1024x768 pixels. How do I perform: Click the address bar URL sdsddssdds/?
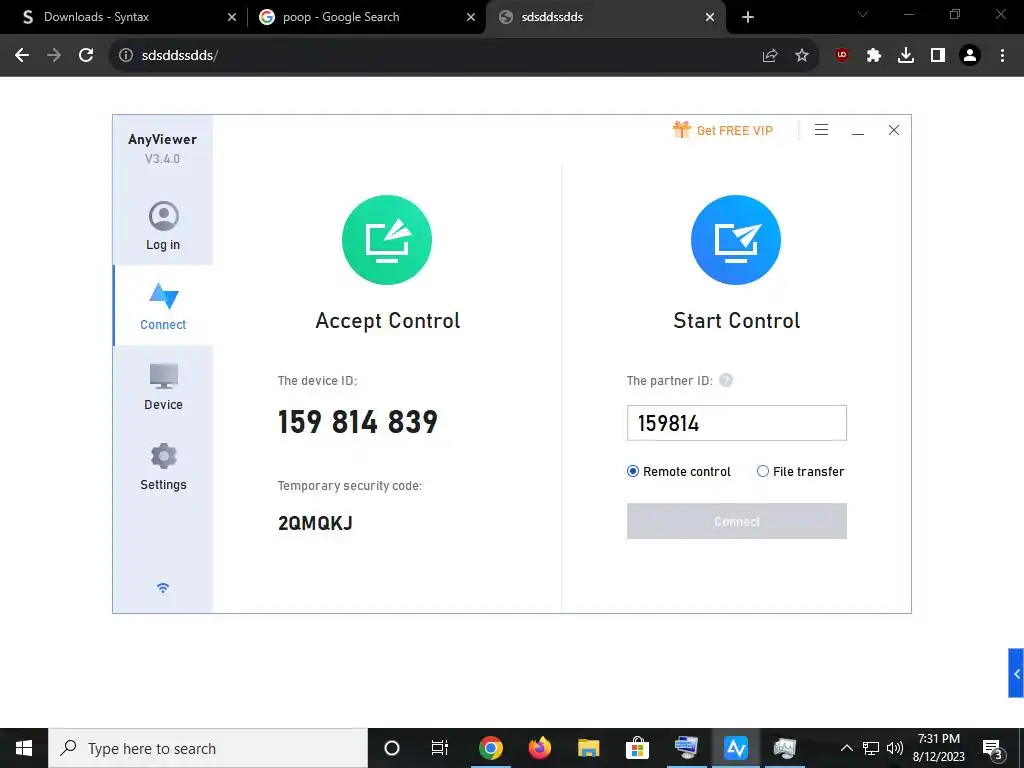(x=180, y=56)
